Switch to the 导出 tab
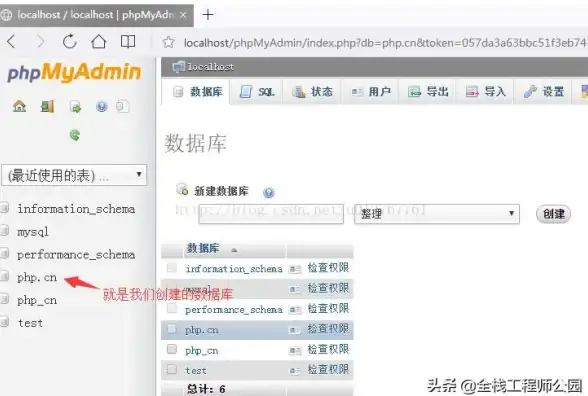This screenshot has height=396, width=588. tap(429, 92)
